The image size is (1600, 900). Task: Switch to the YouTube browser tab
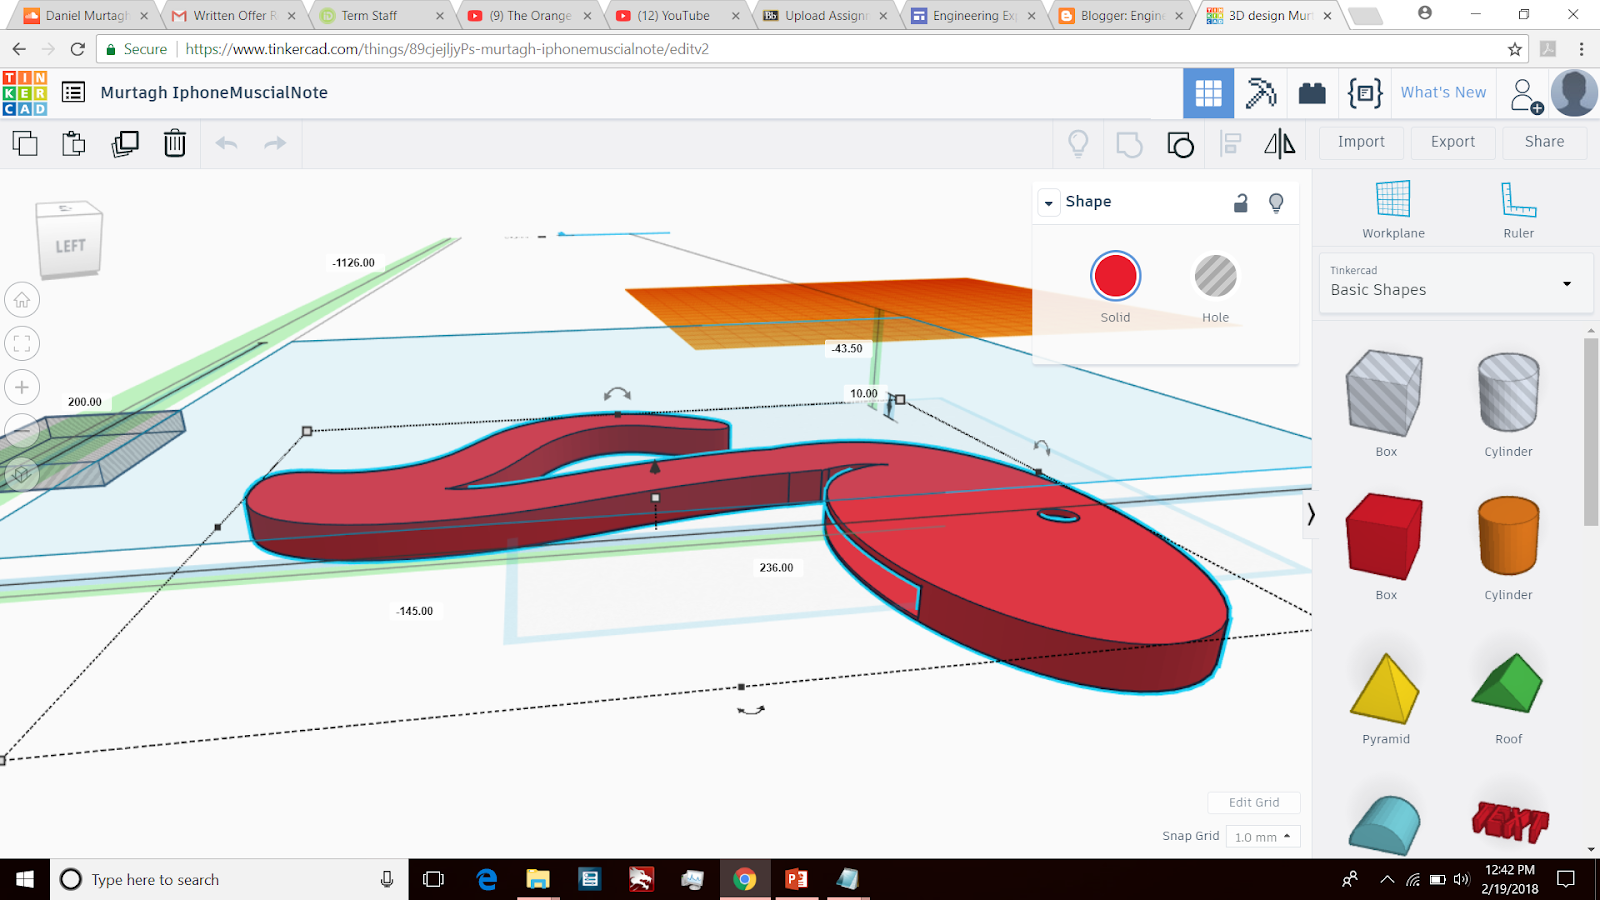pyautogui.click(x=668, y=16)
